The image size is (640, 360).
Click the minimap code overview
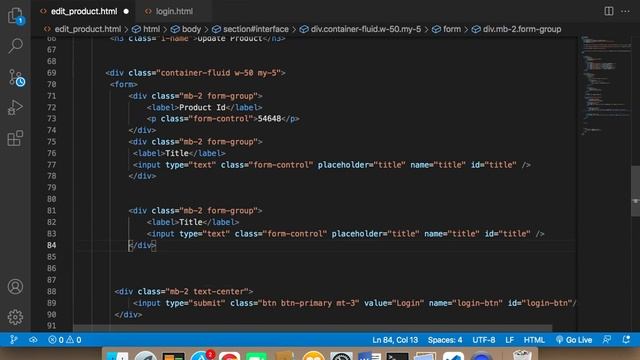(605, 86)
